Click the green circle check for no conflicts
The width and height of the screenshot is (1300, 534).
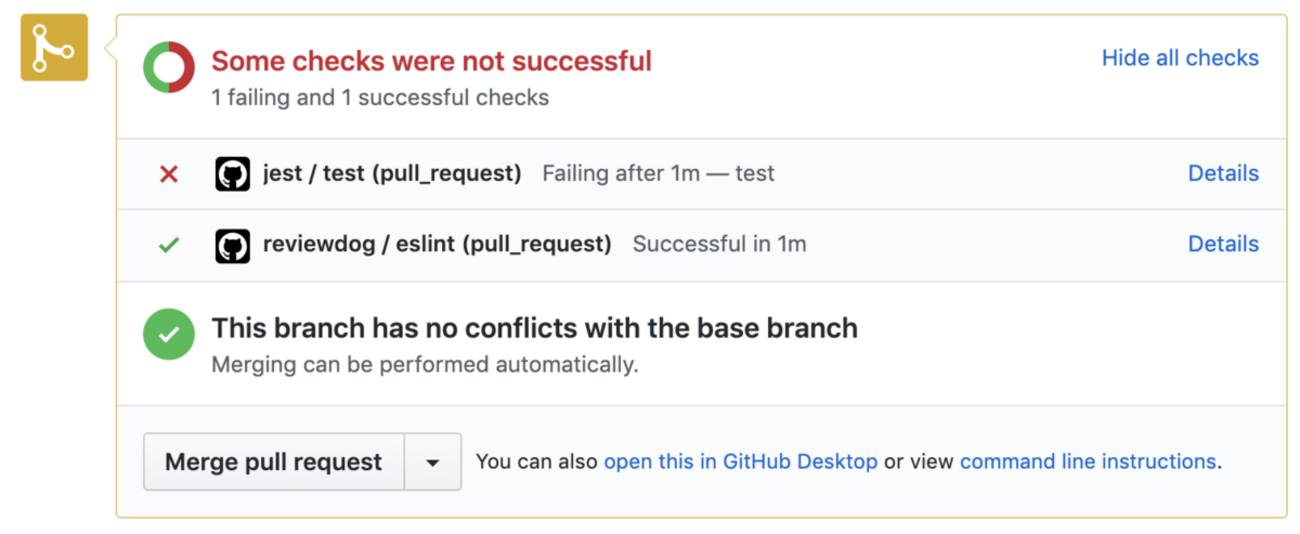click(169, 334)
